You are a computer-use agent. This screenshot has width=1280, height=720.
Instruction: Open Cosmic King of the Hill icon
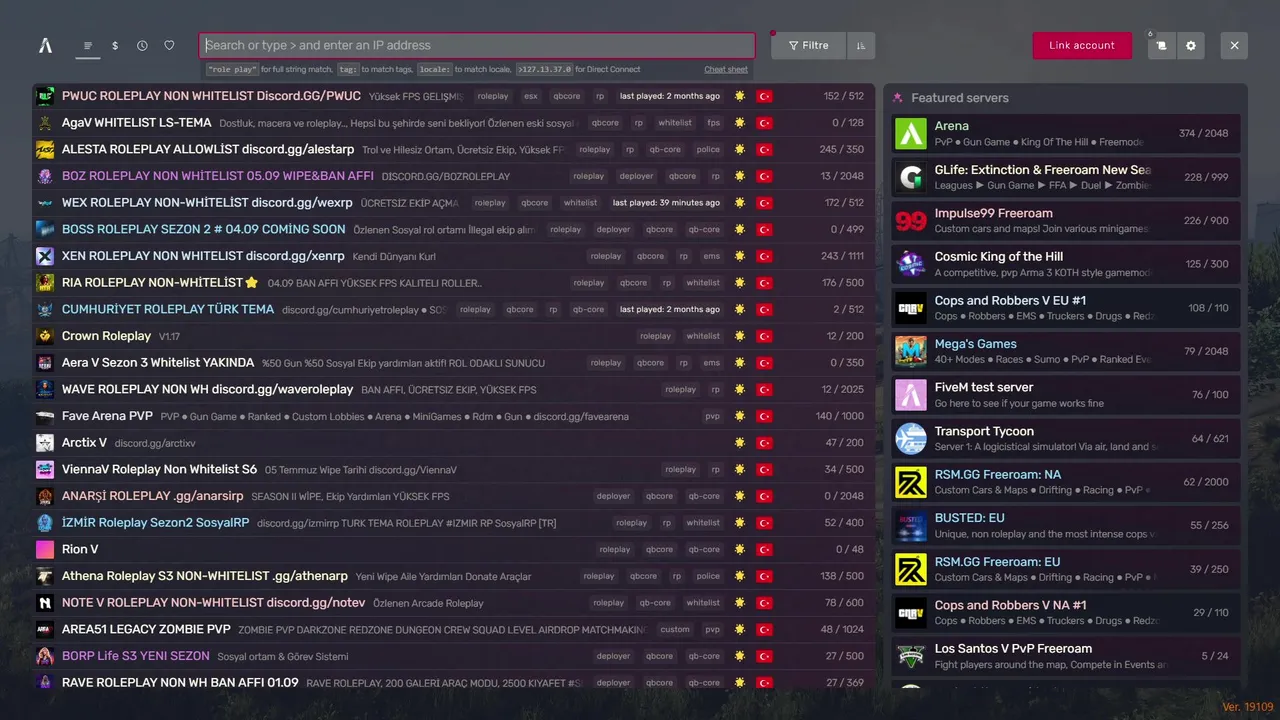point(911,264)
